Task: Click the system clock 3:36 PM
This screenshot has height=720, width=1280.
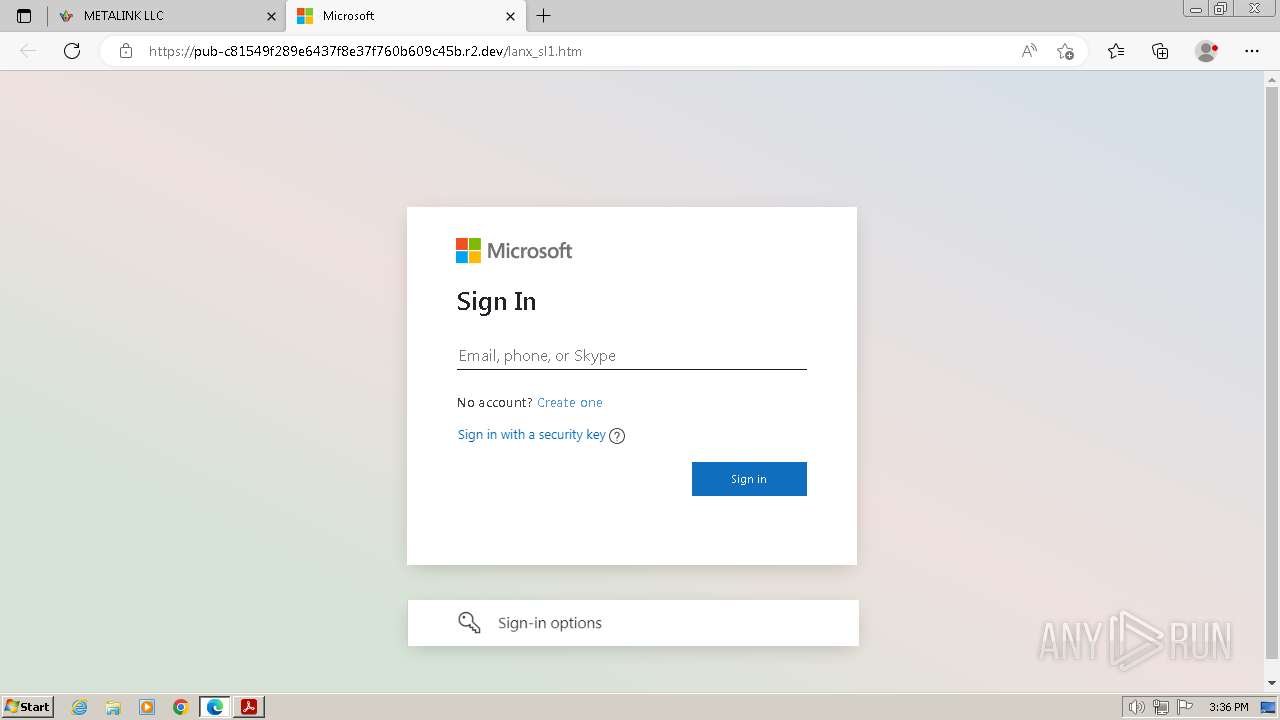Action: [1228, 707]
